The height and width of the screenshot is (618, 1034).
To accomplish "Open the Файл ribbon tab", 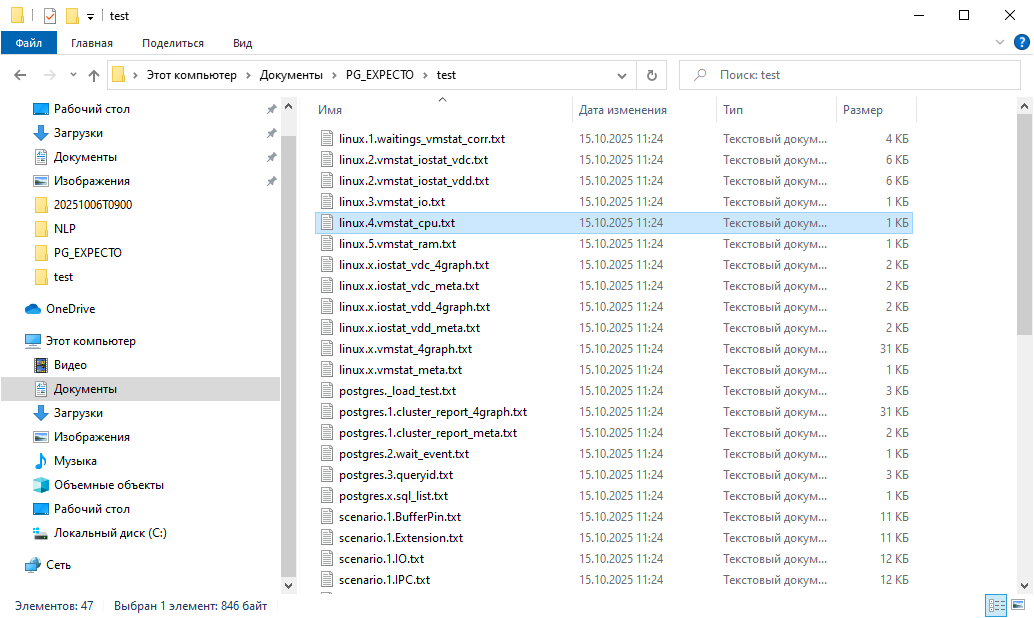I will (x=28, y=43).
